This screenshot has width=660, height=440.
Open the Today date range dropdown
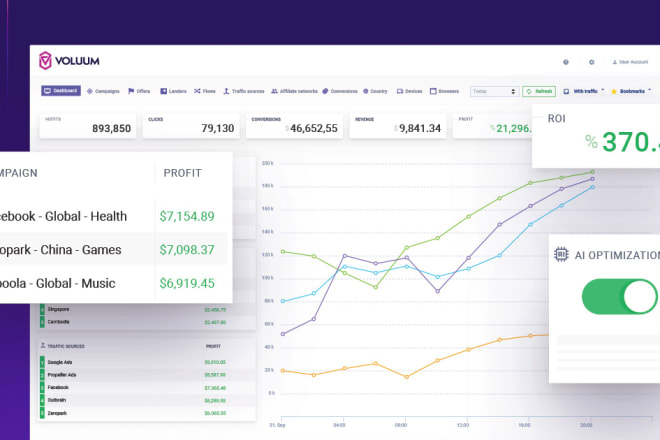coord(495,91)
